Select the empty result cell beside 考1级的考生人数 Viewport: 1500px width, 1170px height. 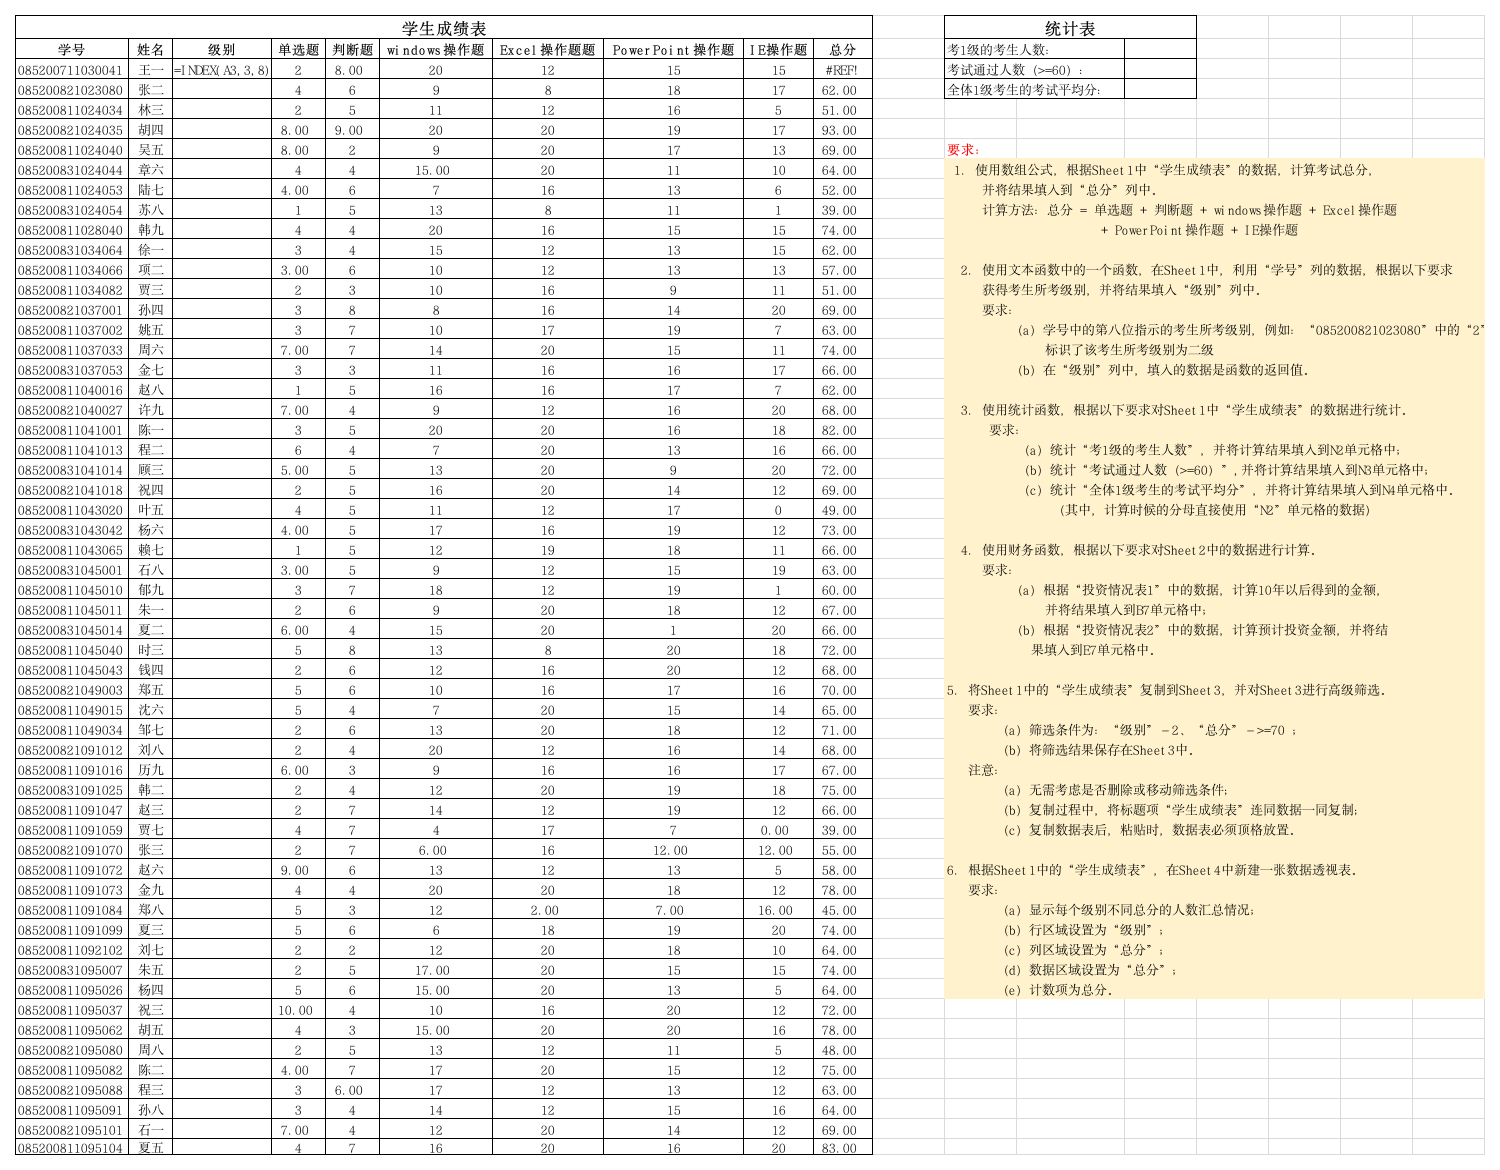pyautogui.click(x=1160, y=49)
